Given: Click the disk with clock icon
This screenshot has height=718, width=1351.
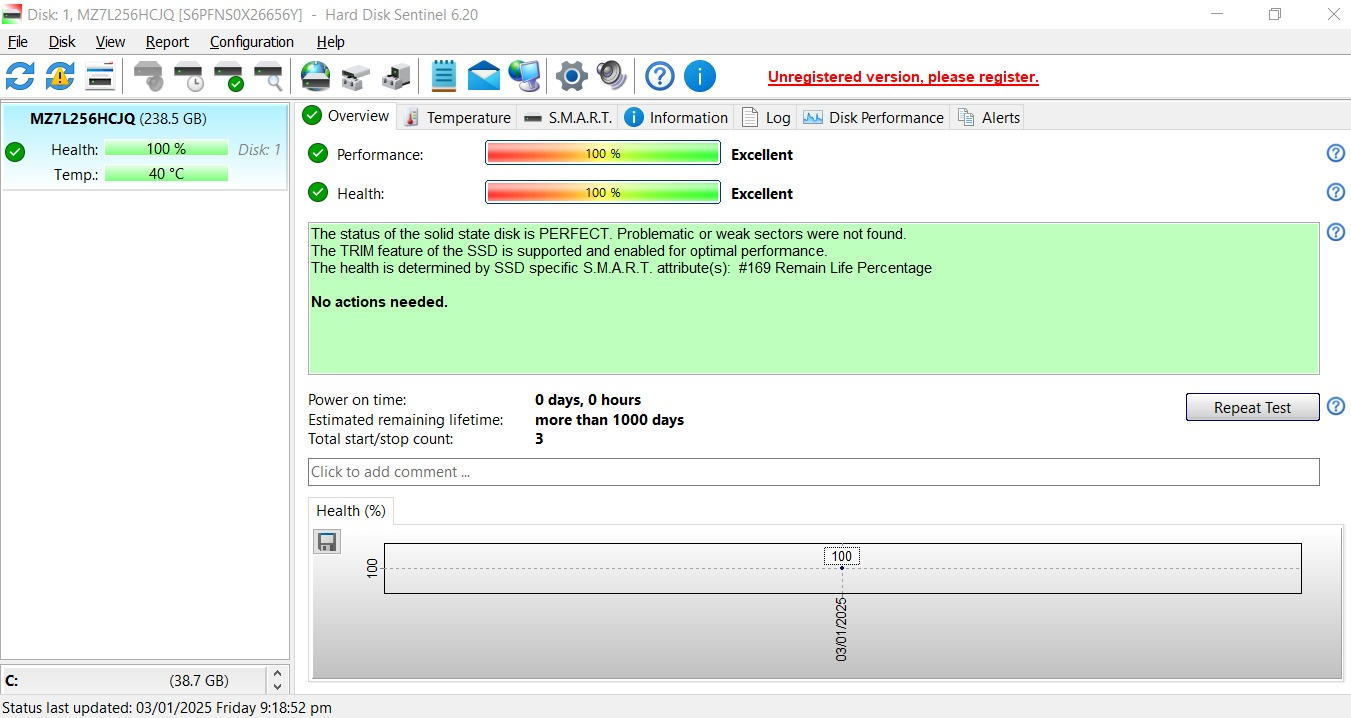Looking at the screenshot, I should point(189,76).
